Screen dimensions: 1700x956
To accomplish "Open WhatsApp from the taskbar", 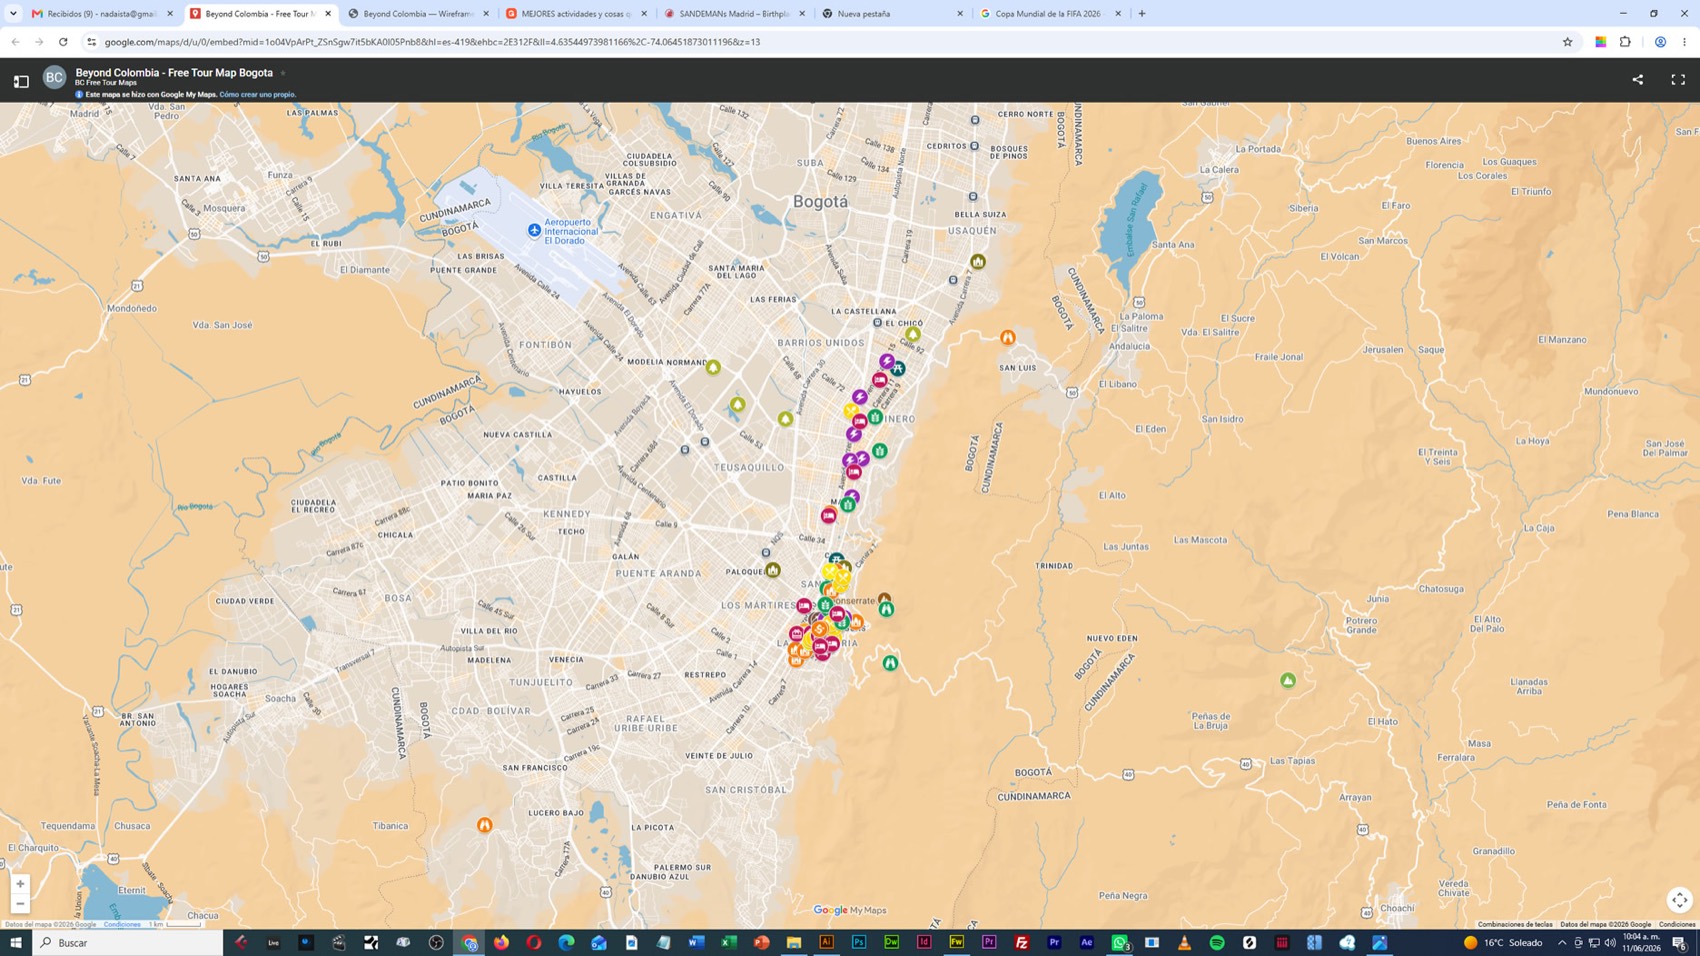I will coord(1120,943).
